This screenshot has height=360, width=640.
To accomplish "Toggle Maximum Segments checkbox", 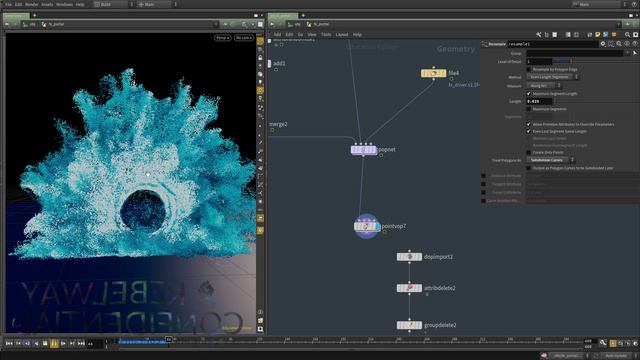I will [529, 109].
